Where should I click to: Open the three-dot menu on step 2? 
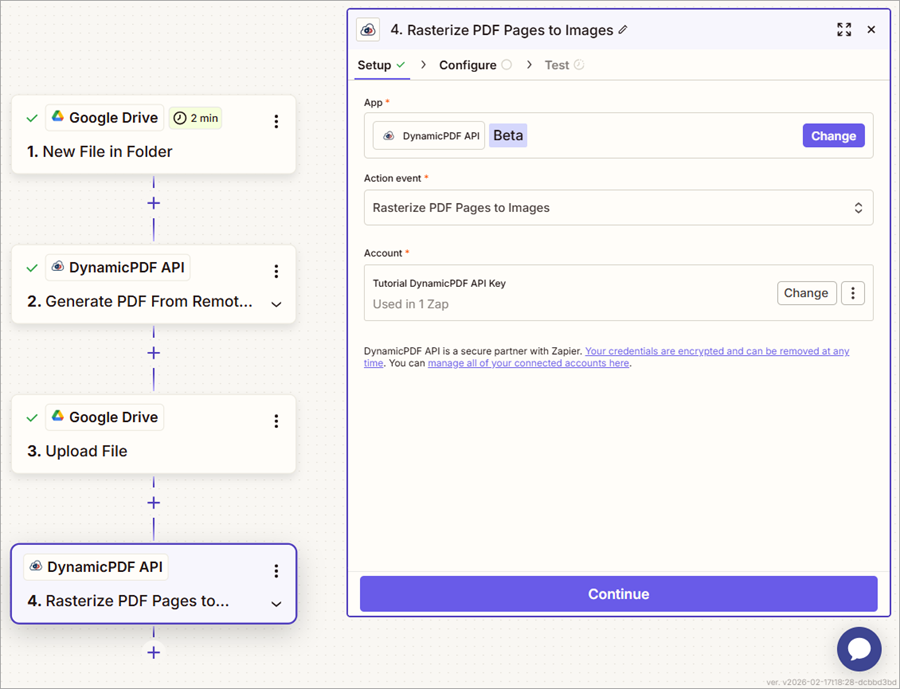tap(276, 271)
